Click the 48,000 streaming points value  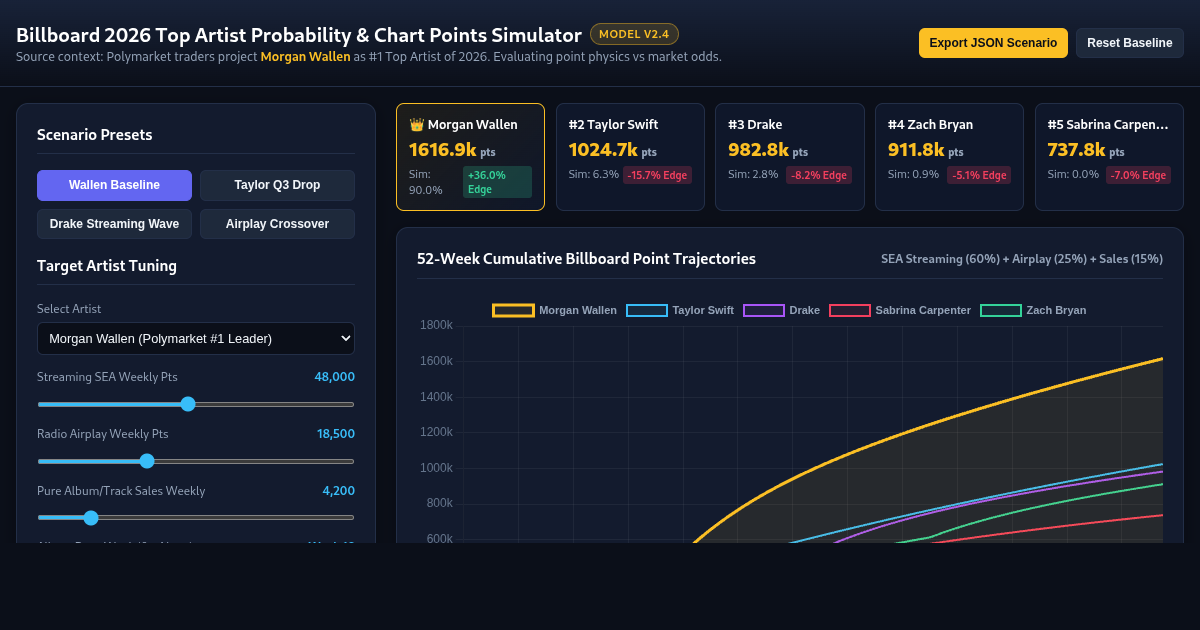click(x=334, y=377)
